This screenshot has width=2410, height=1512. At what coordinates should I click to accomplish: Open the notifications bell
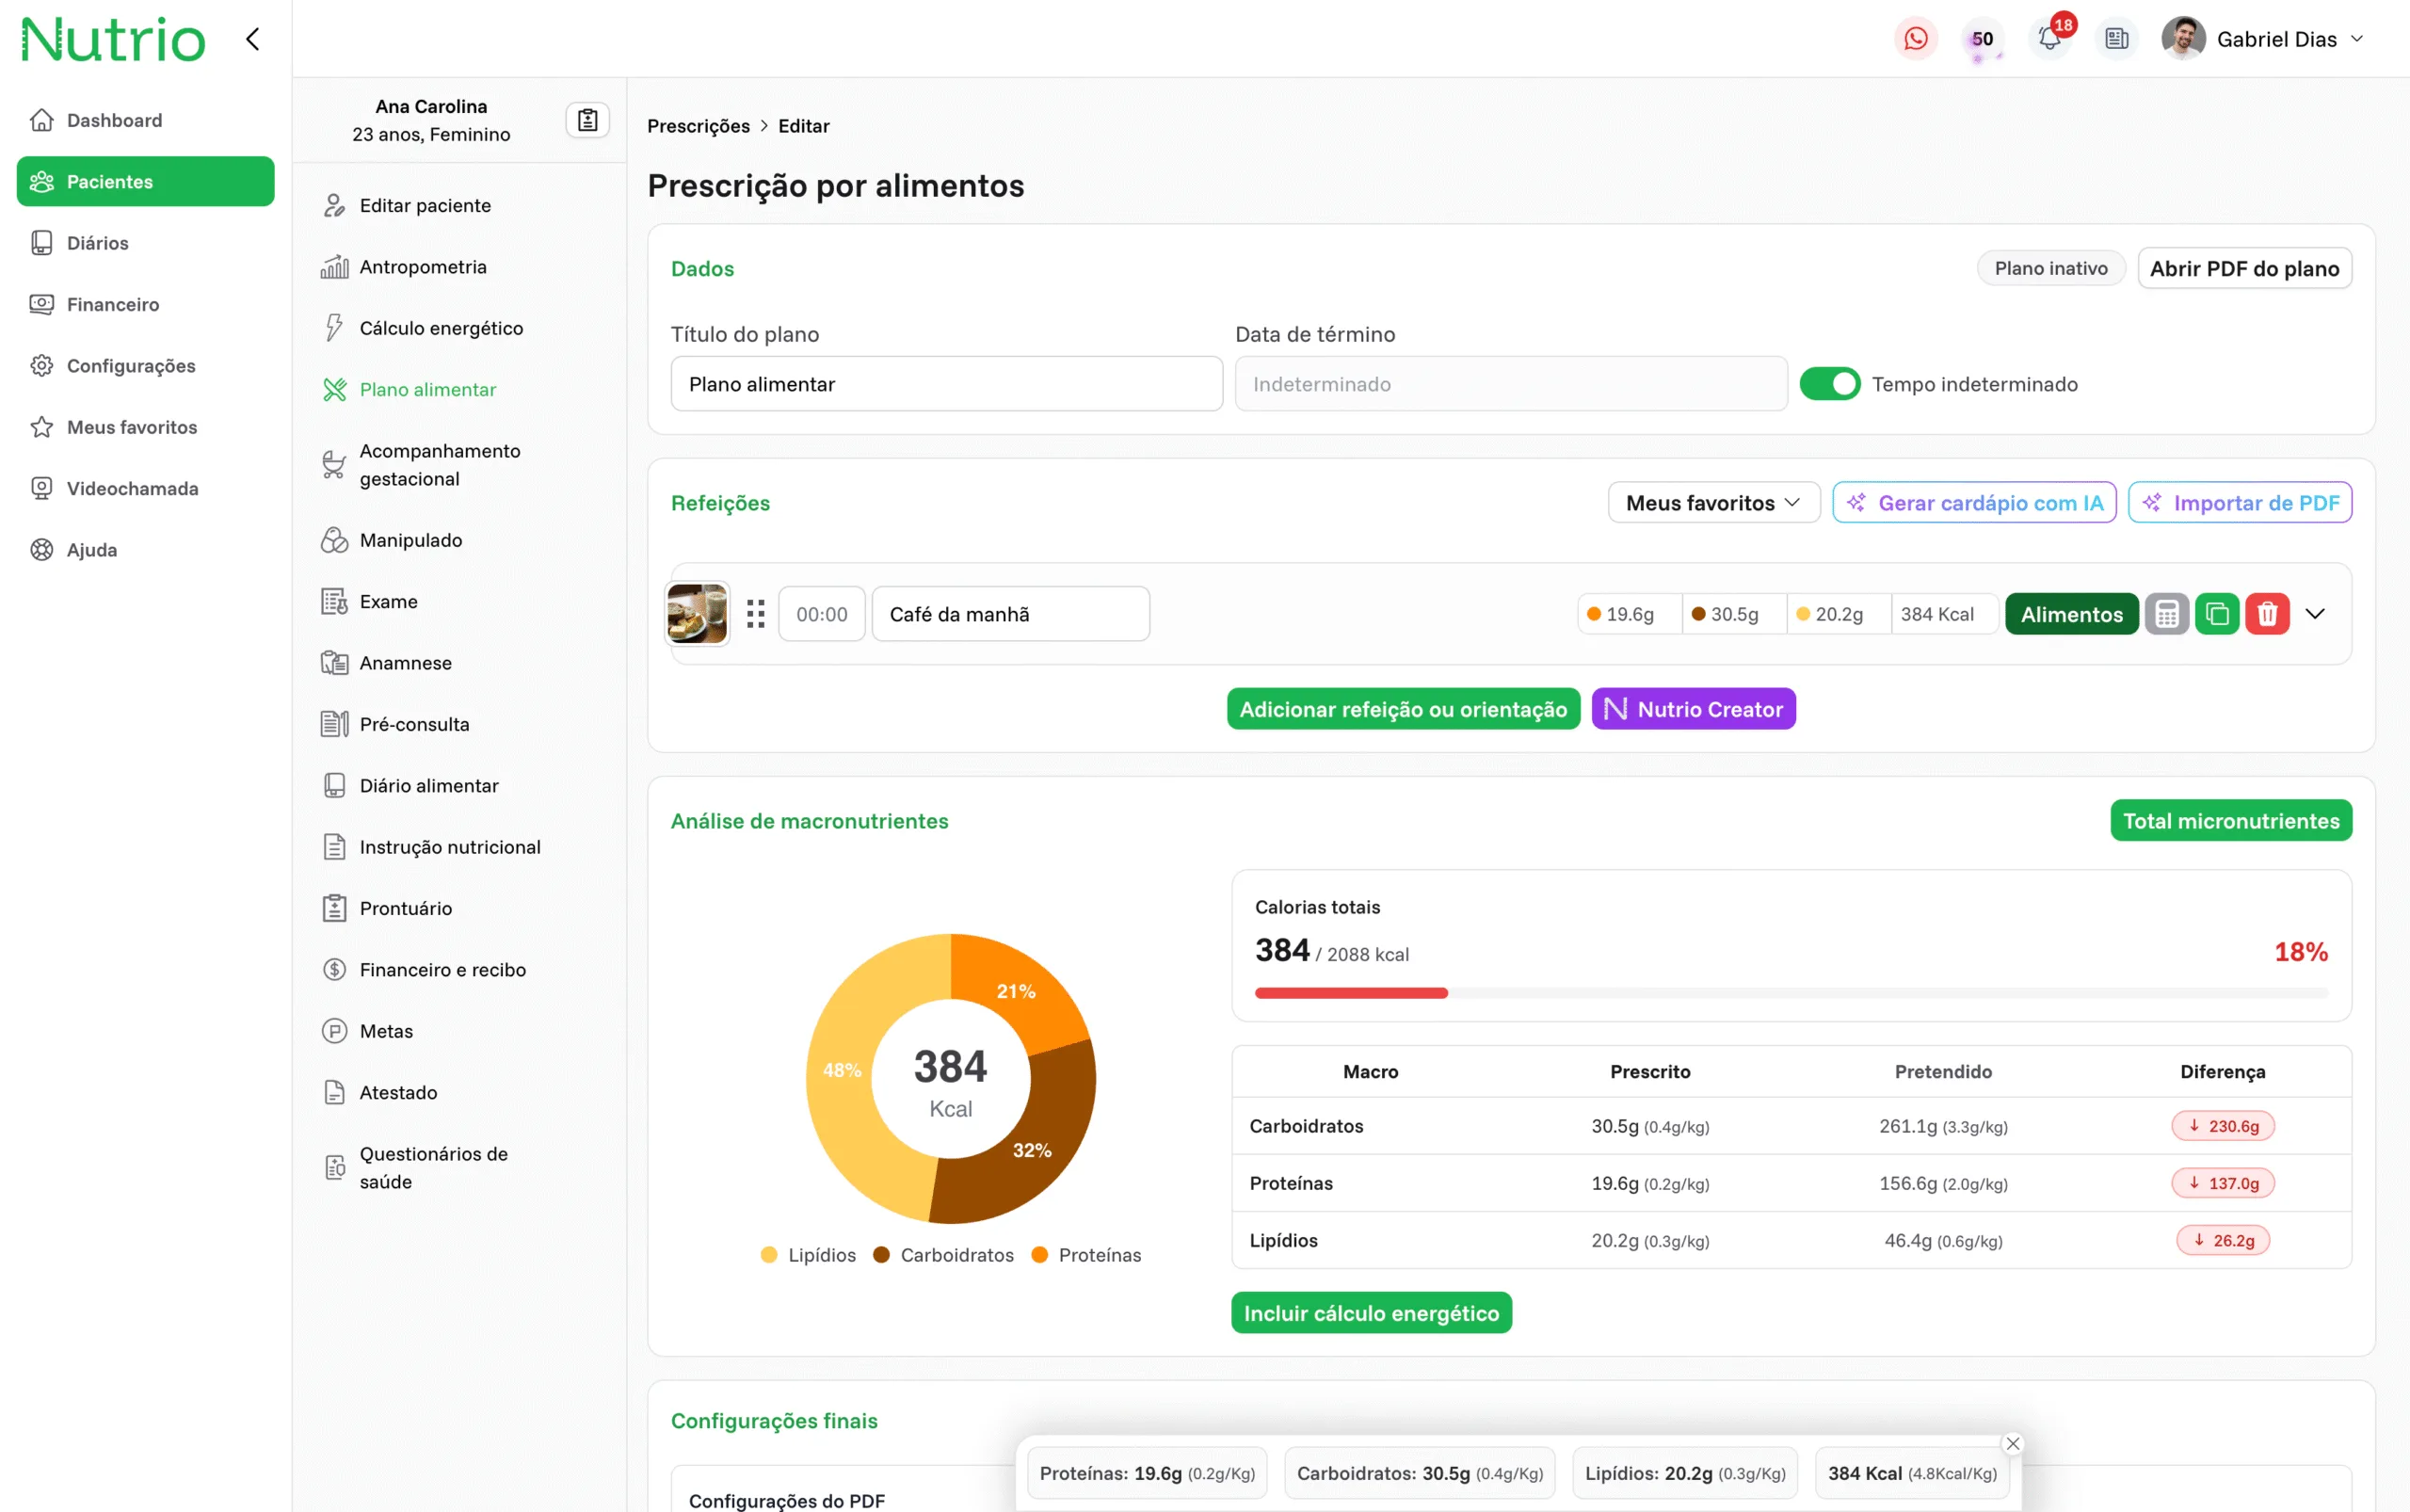pos(2049,39)
